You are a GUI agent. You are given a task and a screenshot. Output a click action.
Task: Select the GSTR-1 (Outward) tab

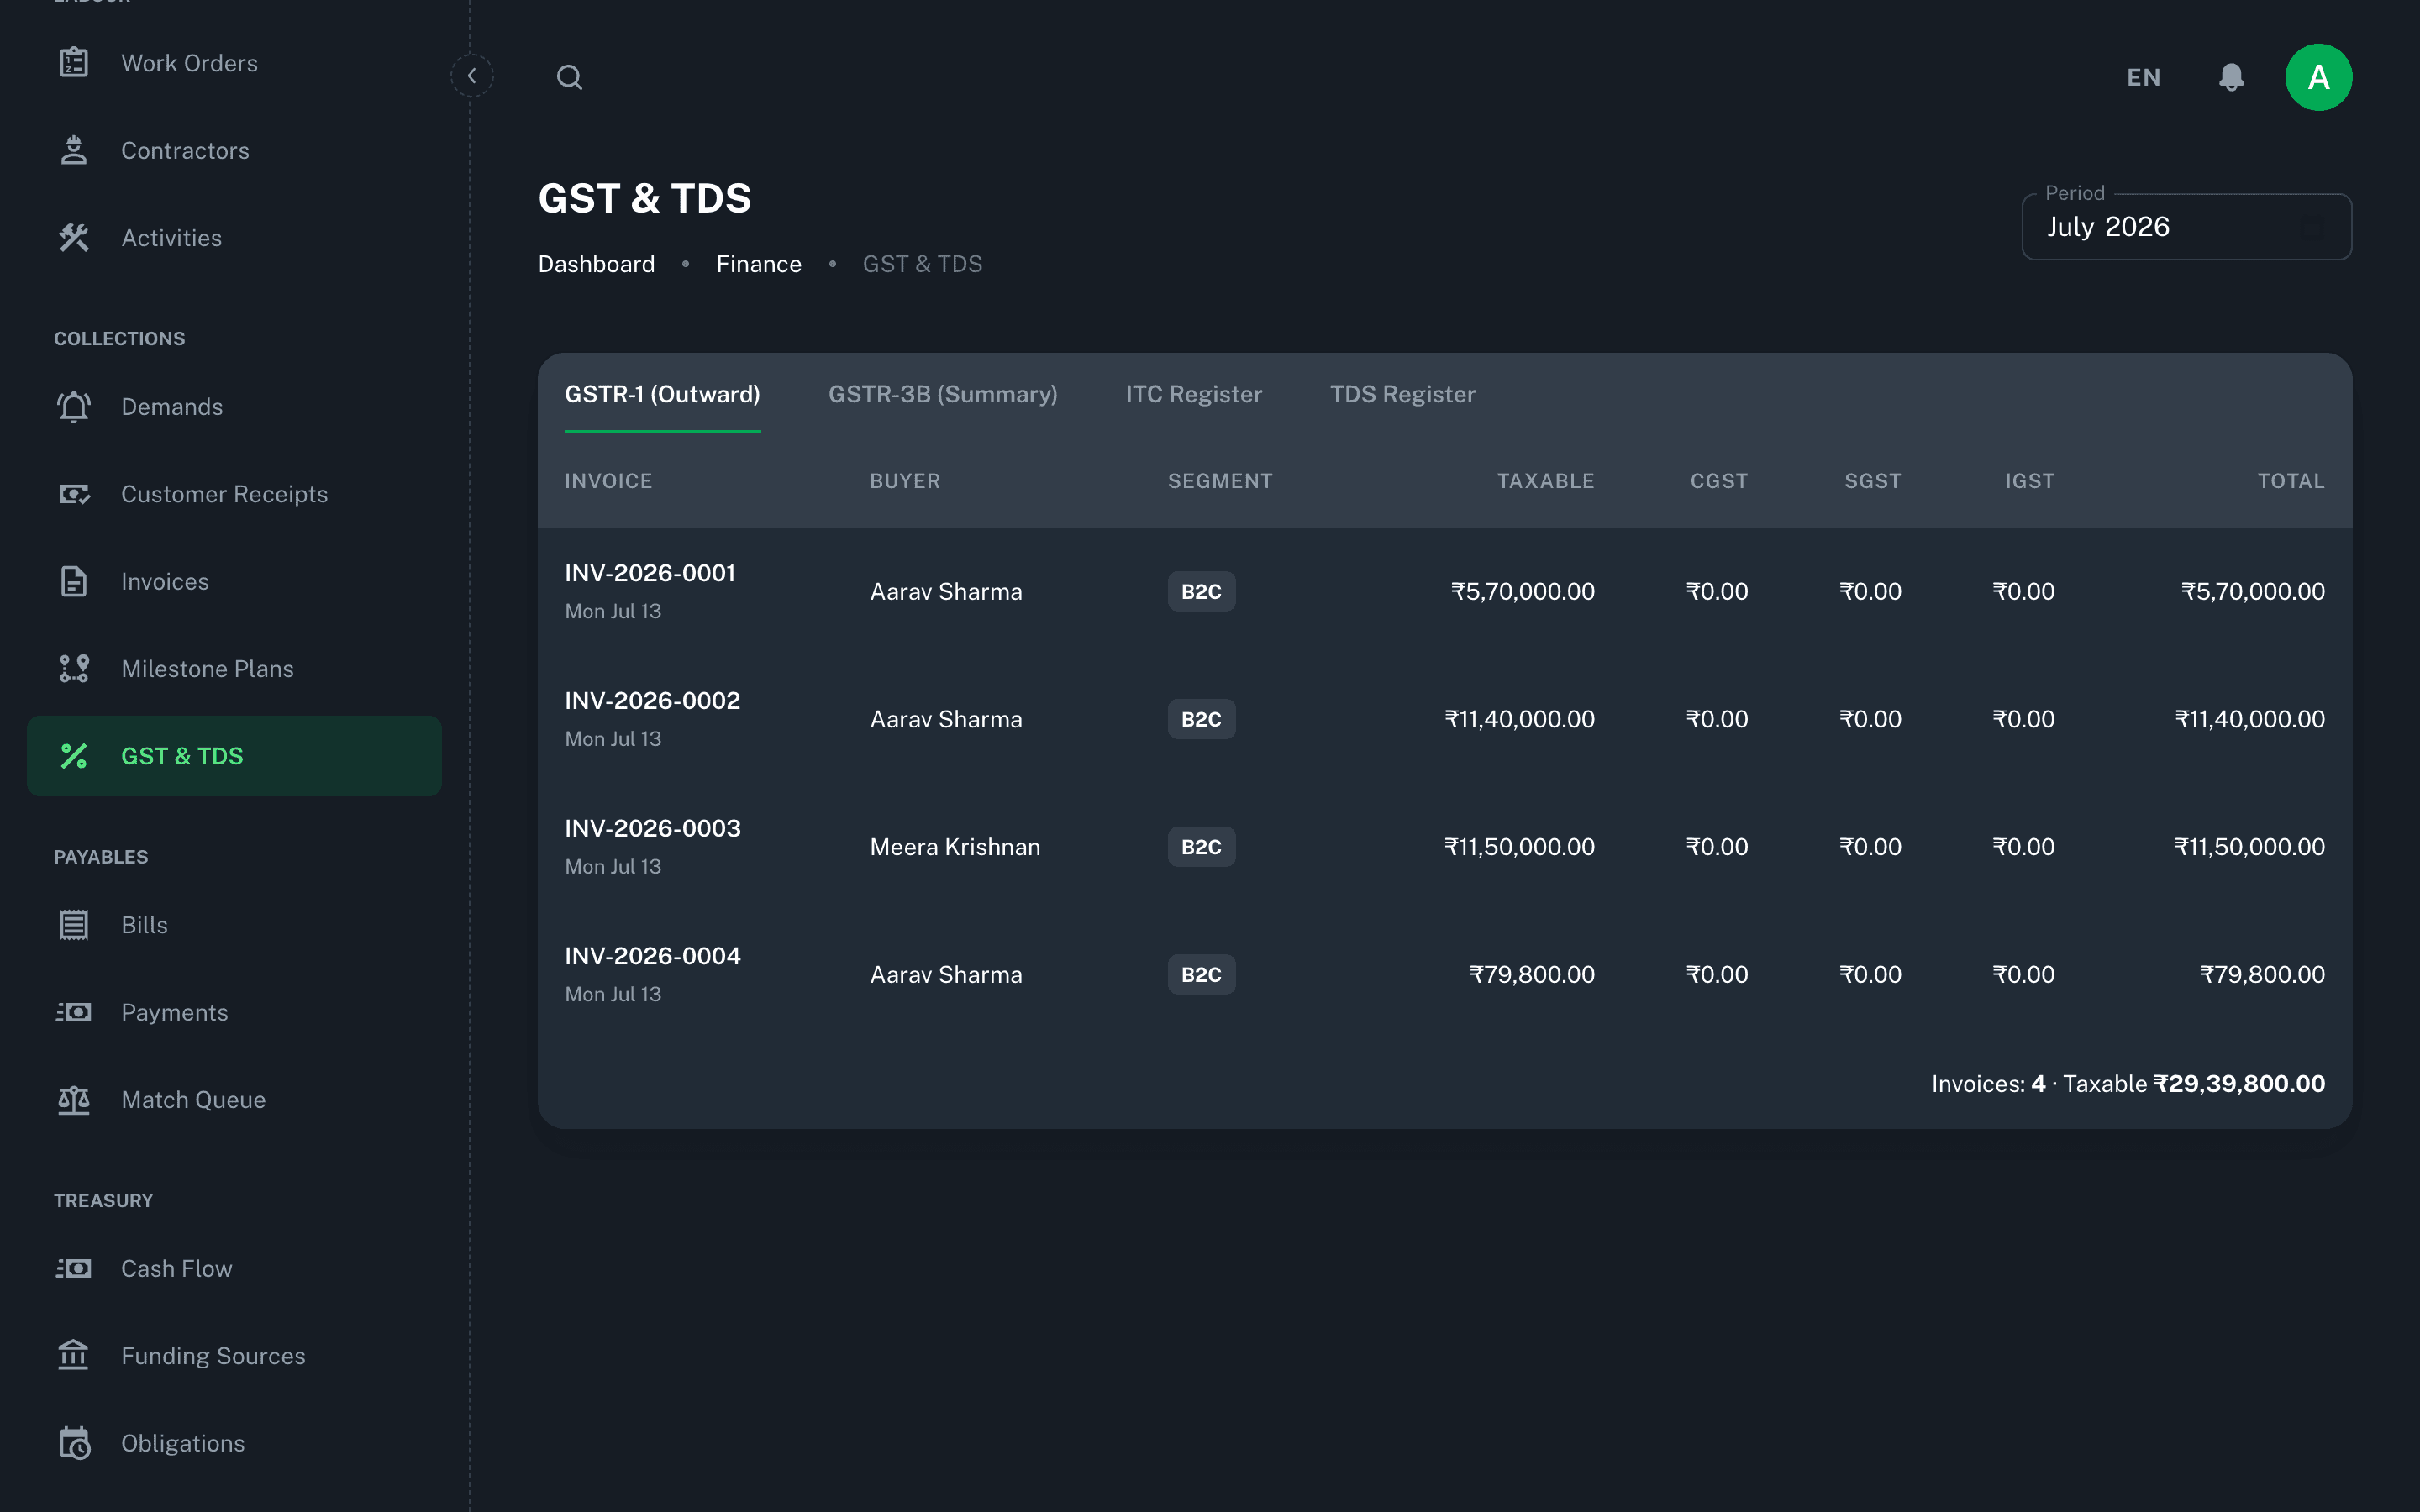point(662,394)
